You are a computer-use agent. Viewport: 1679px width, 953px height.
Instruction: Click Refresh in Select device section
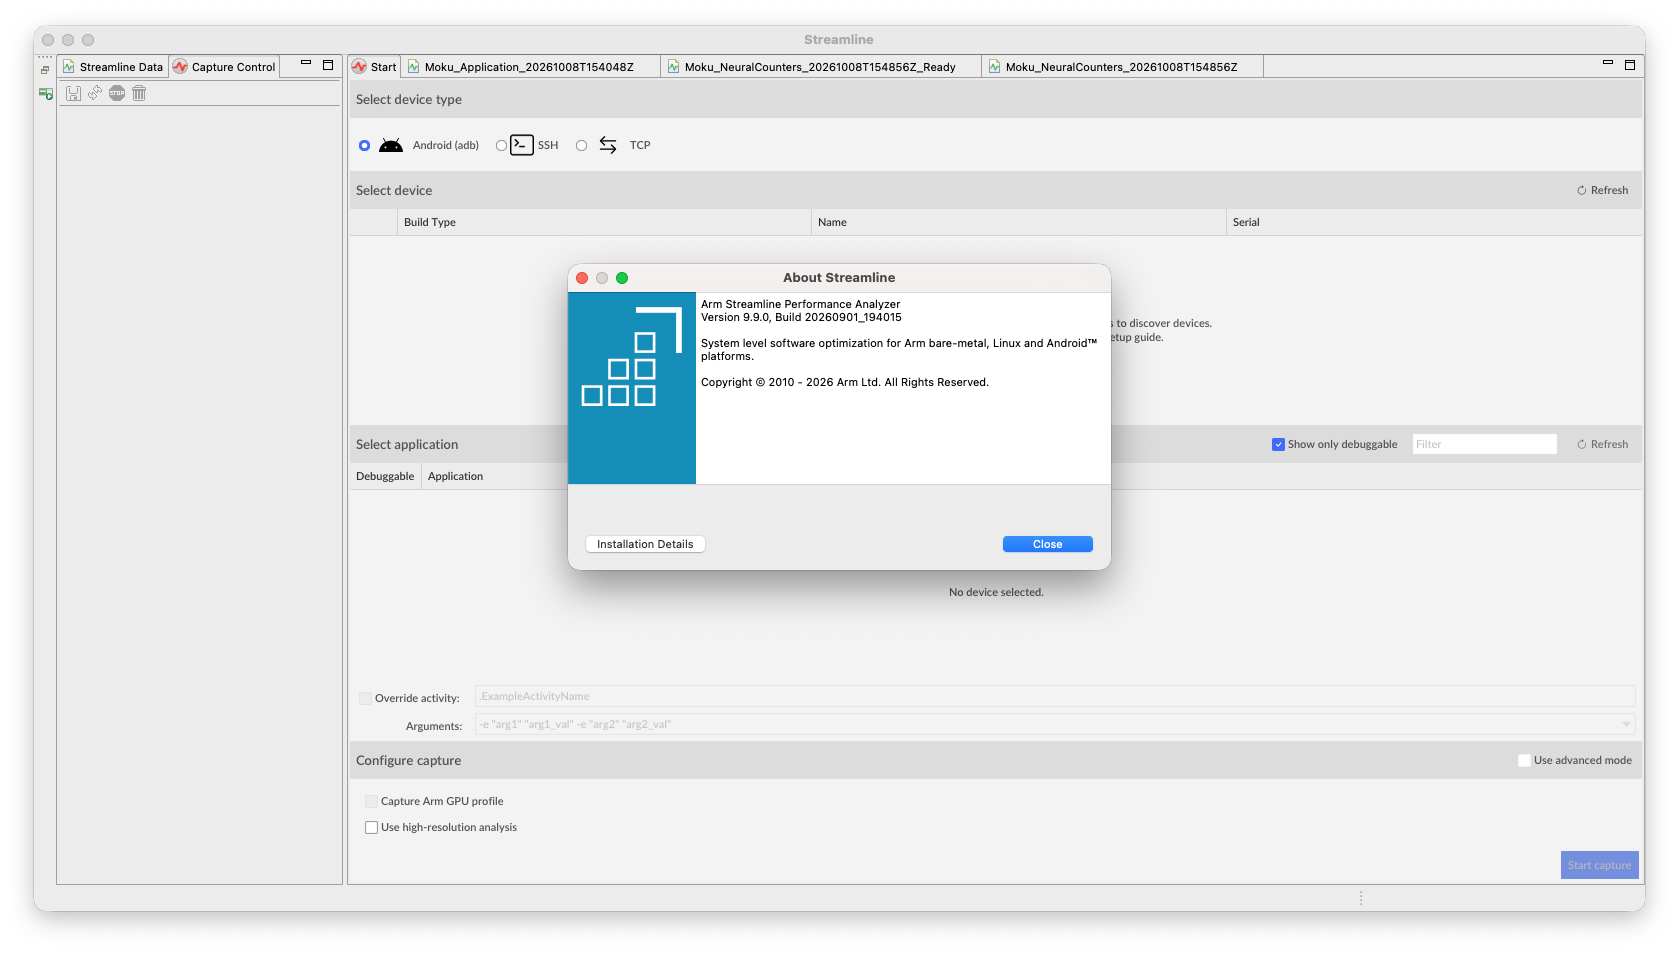click(1603, 190)
